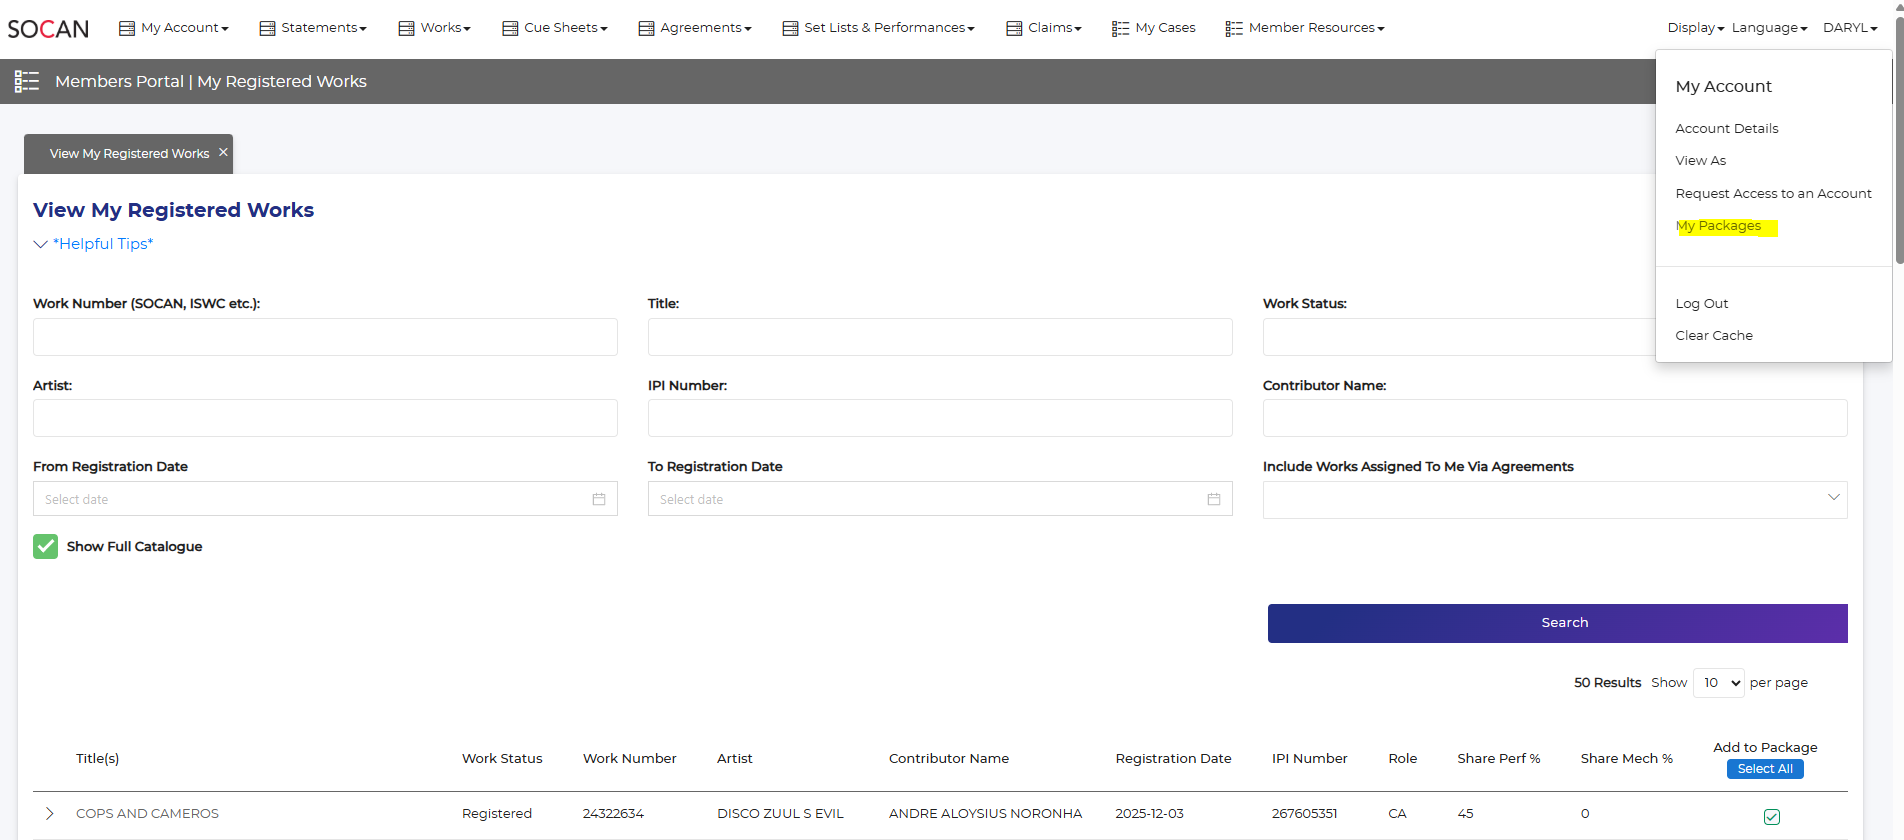
Task: Click the Cue Sheets menu icon
Action: click(510, 29)
